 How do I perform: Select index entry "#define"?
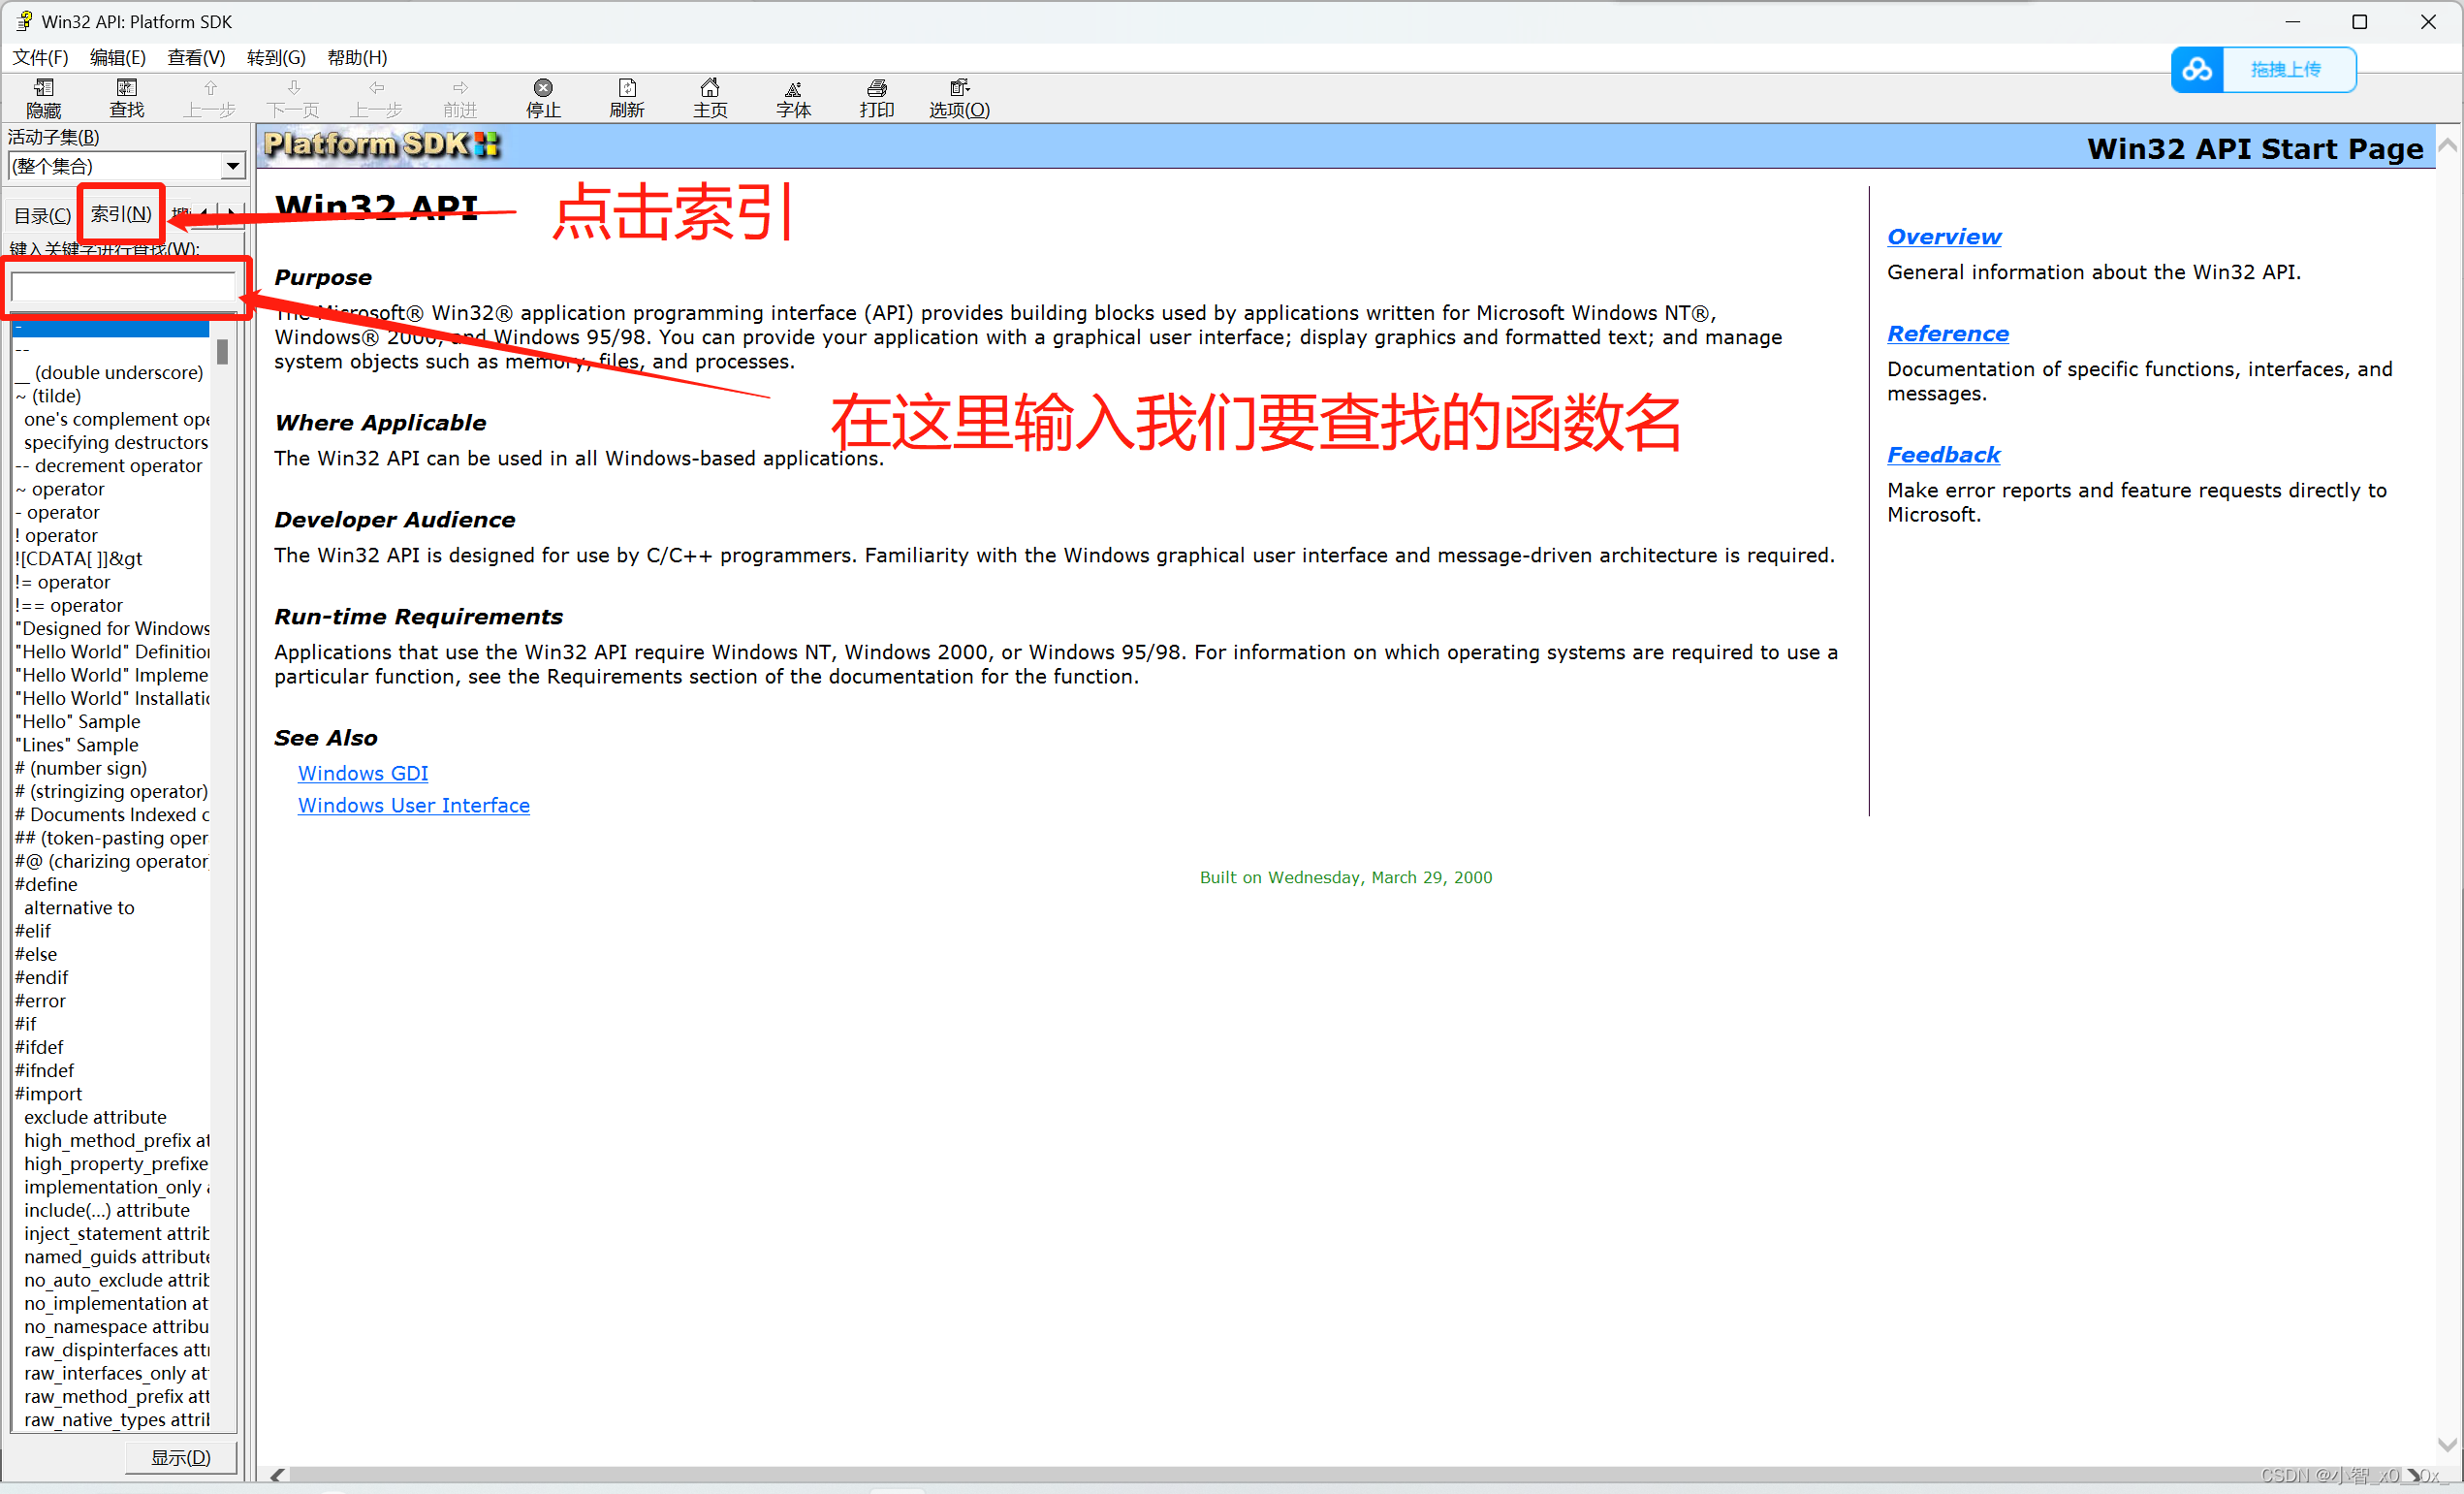click(x=46, y=884)
